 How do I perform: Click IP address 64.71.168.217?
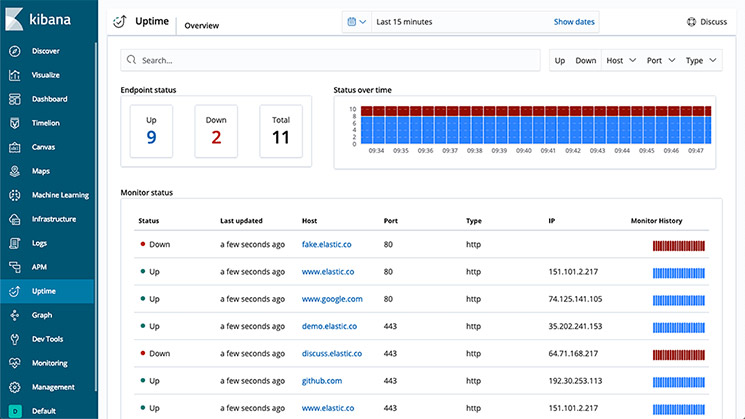(x=573, y=353)
